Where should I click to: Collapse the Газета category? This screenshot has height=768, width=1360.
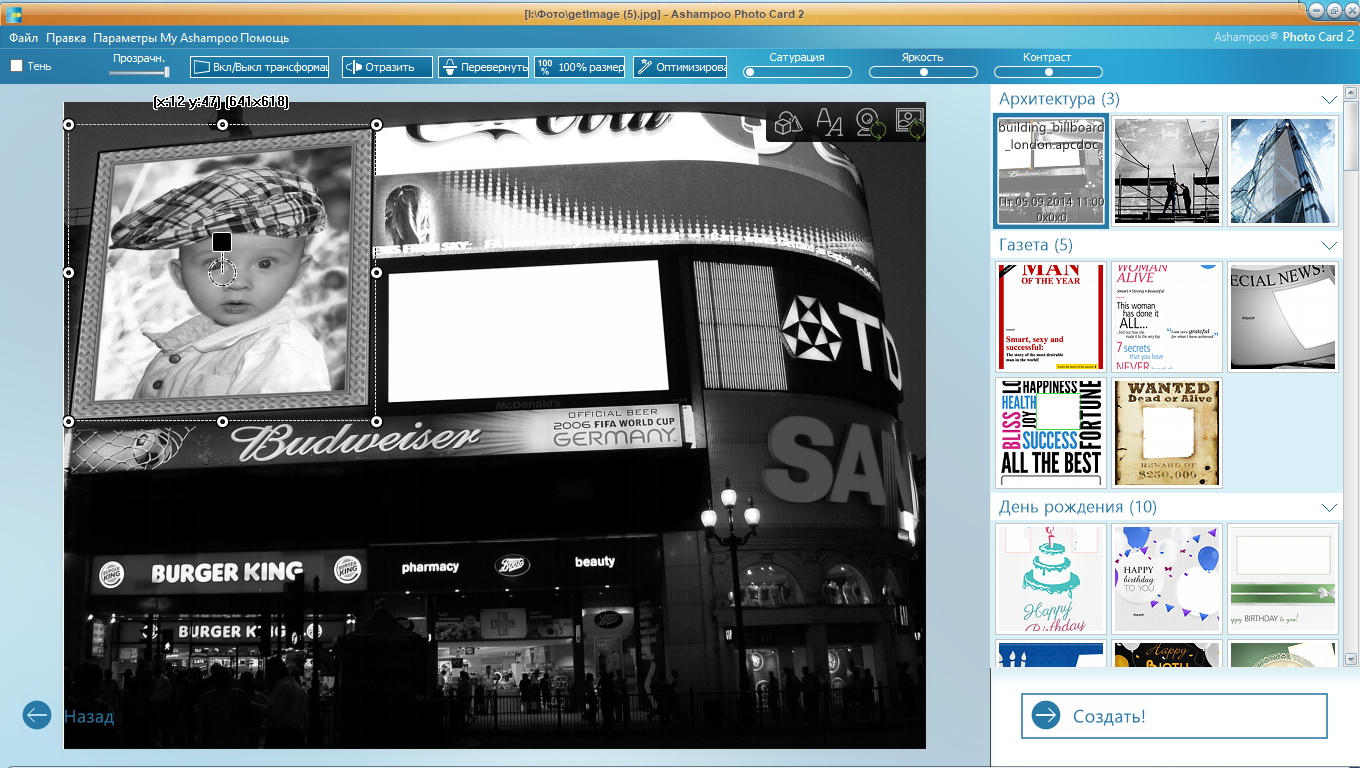[x=1329, y=245]
